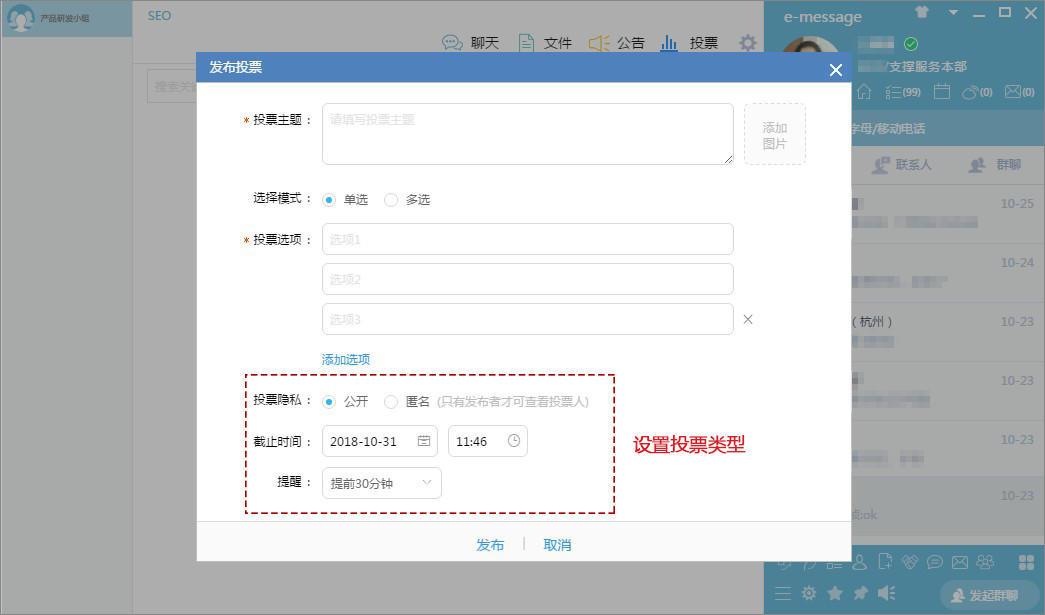Click the 添加图片 upload box
The height and width of the screenshot is (615, 1045).
point(774,134)
